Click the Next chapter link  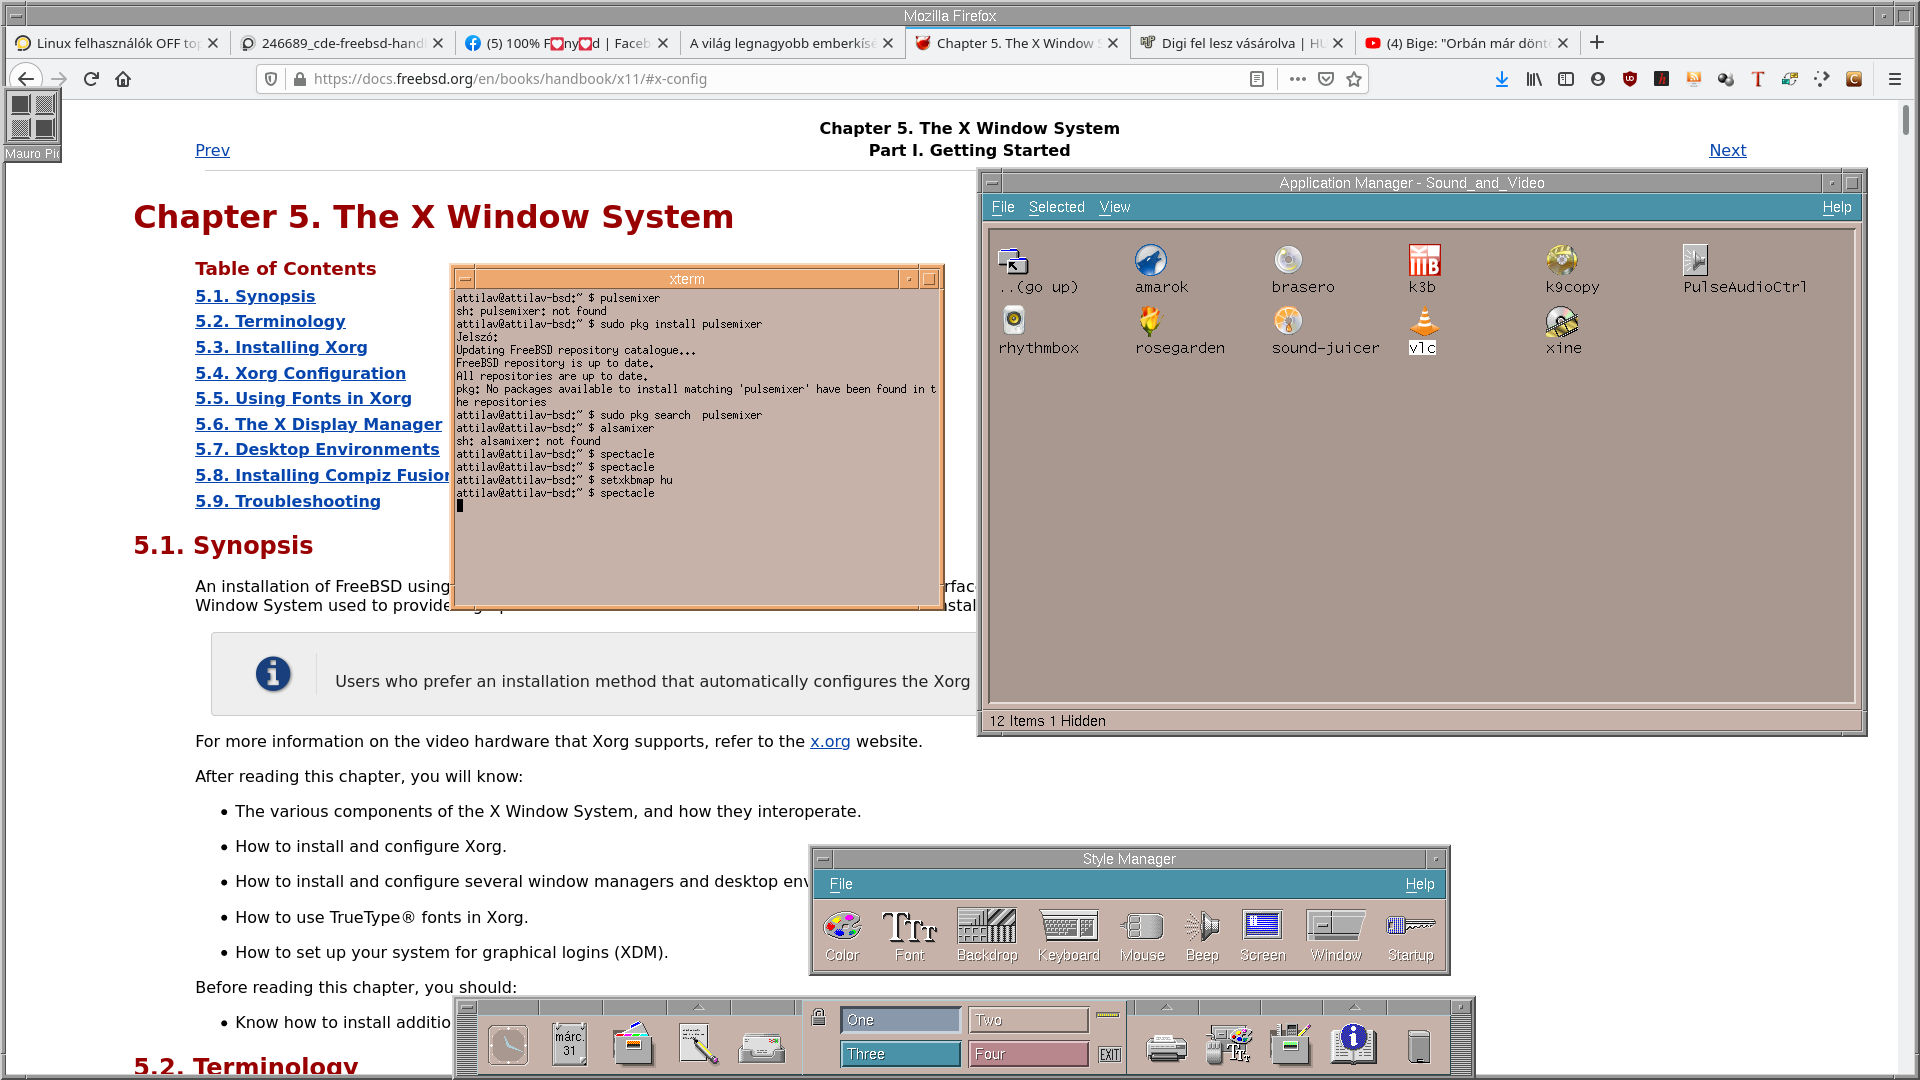point(1727,150)
